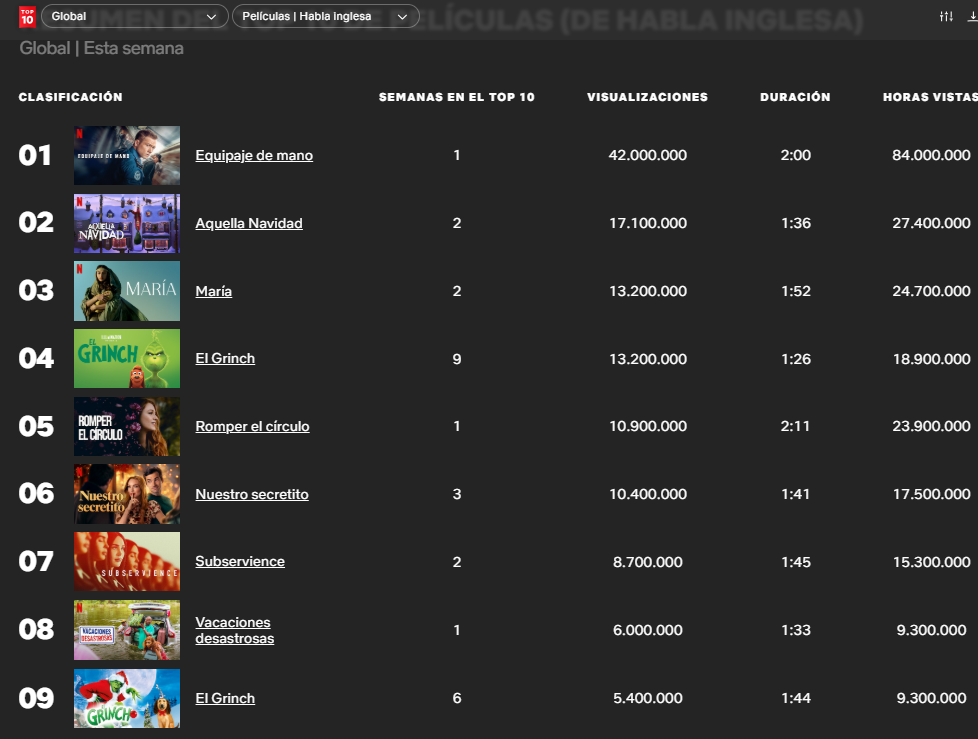
Task: Click the 24.700.000 hours viewed value
Action: 931,291
